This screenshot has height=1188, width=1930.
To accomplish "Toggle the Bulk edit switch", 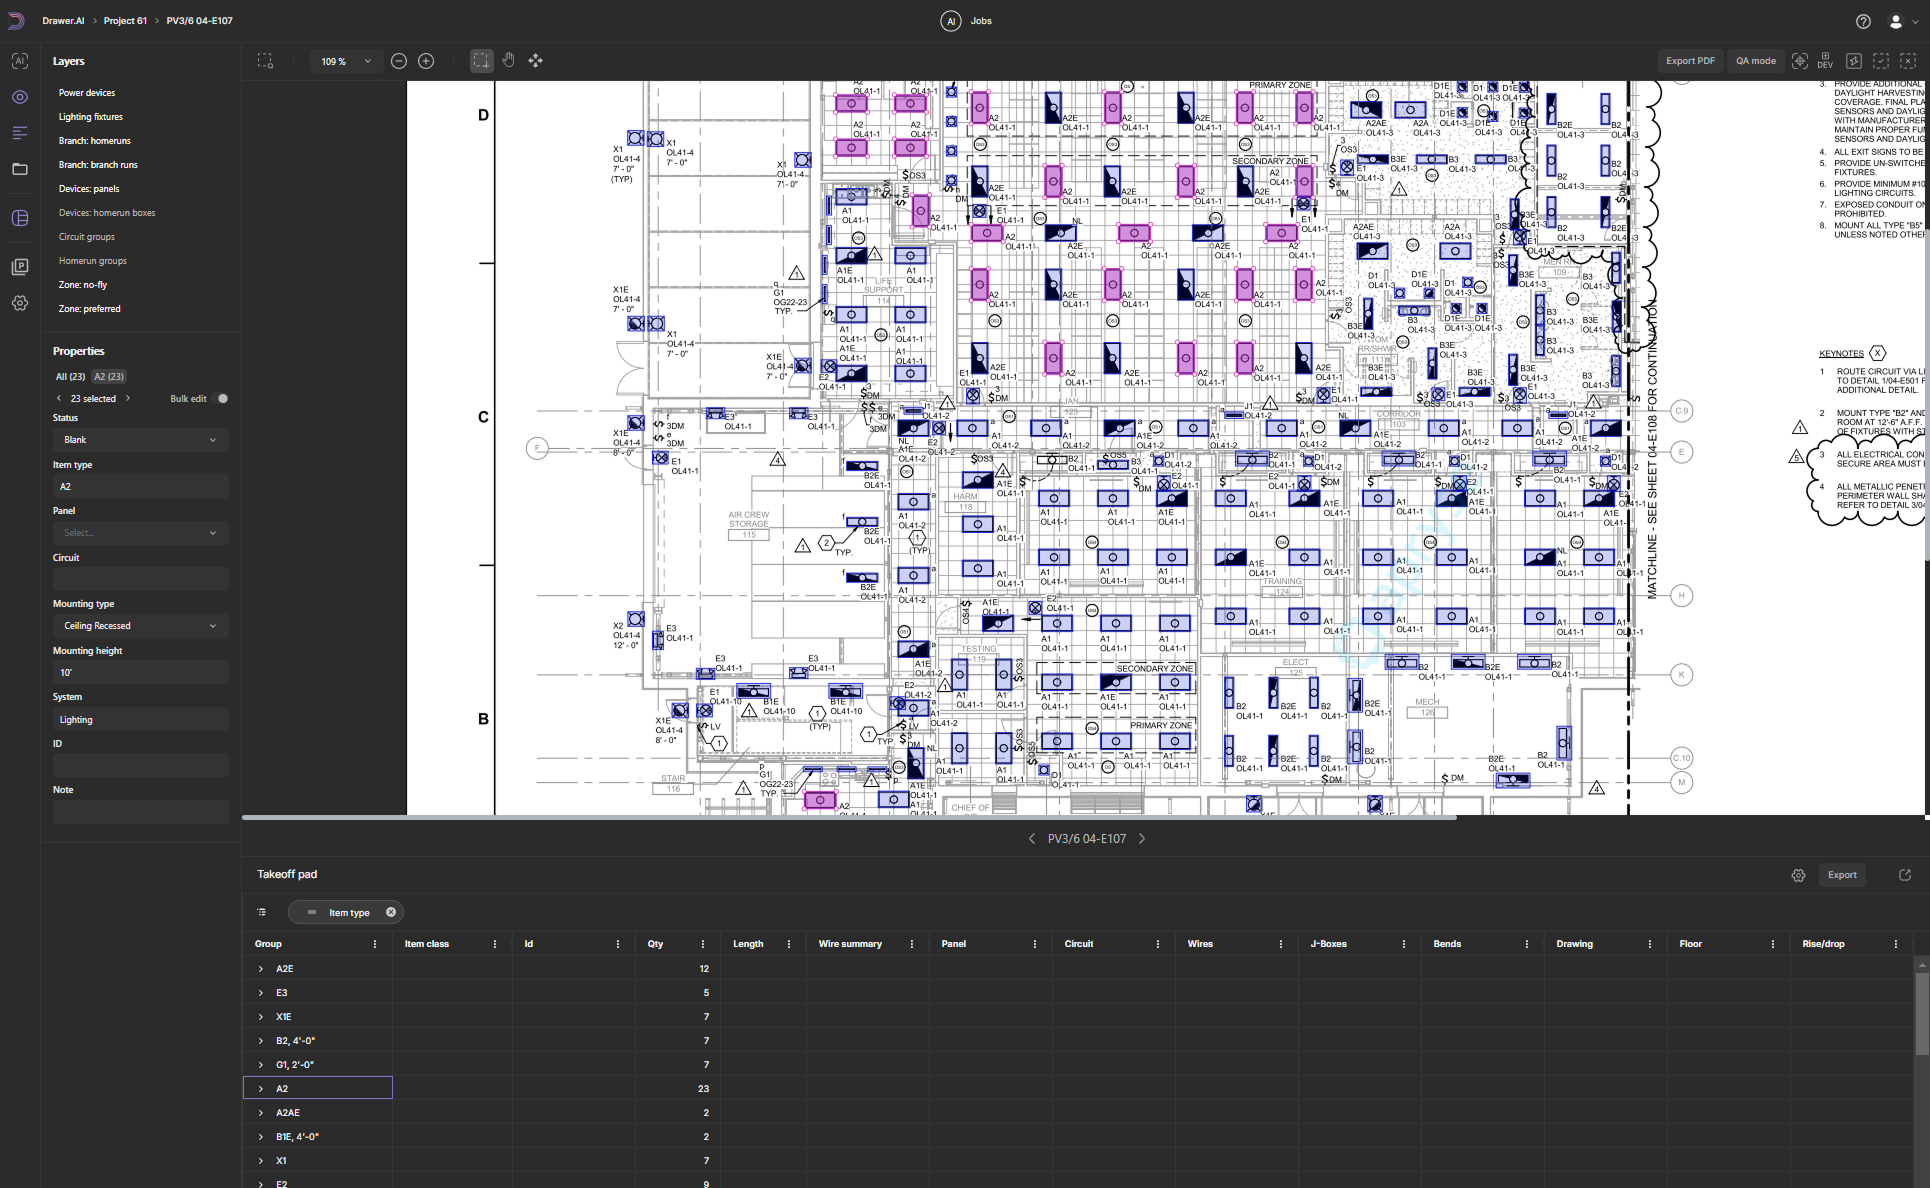I will (221, 399).
